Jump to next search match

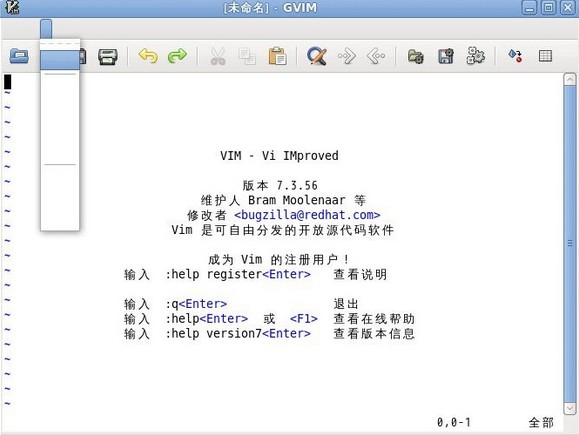(347, 56)
